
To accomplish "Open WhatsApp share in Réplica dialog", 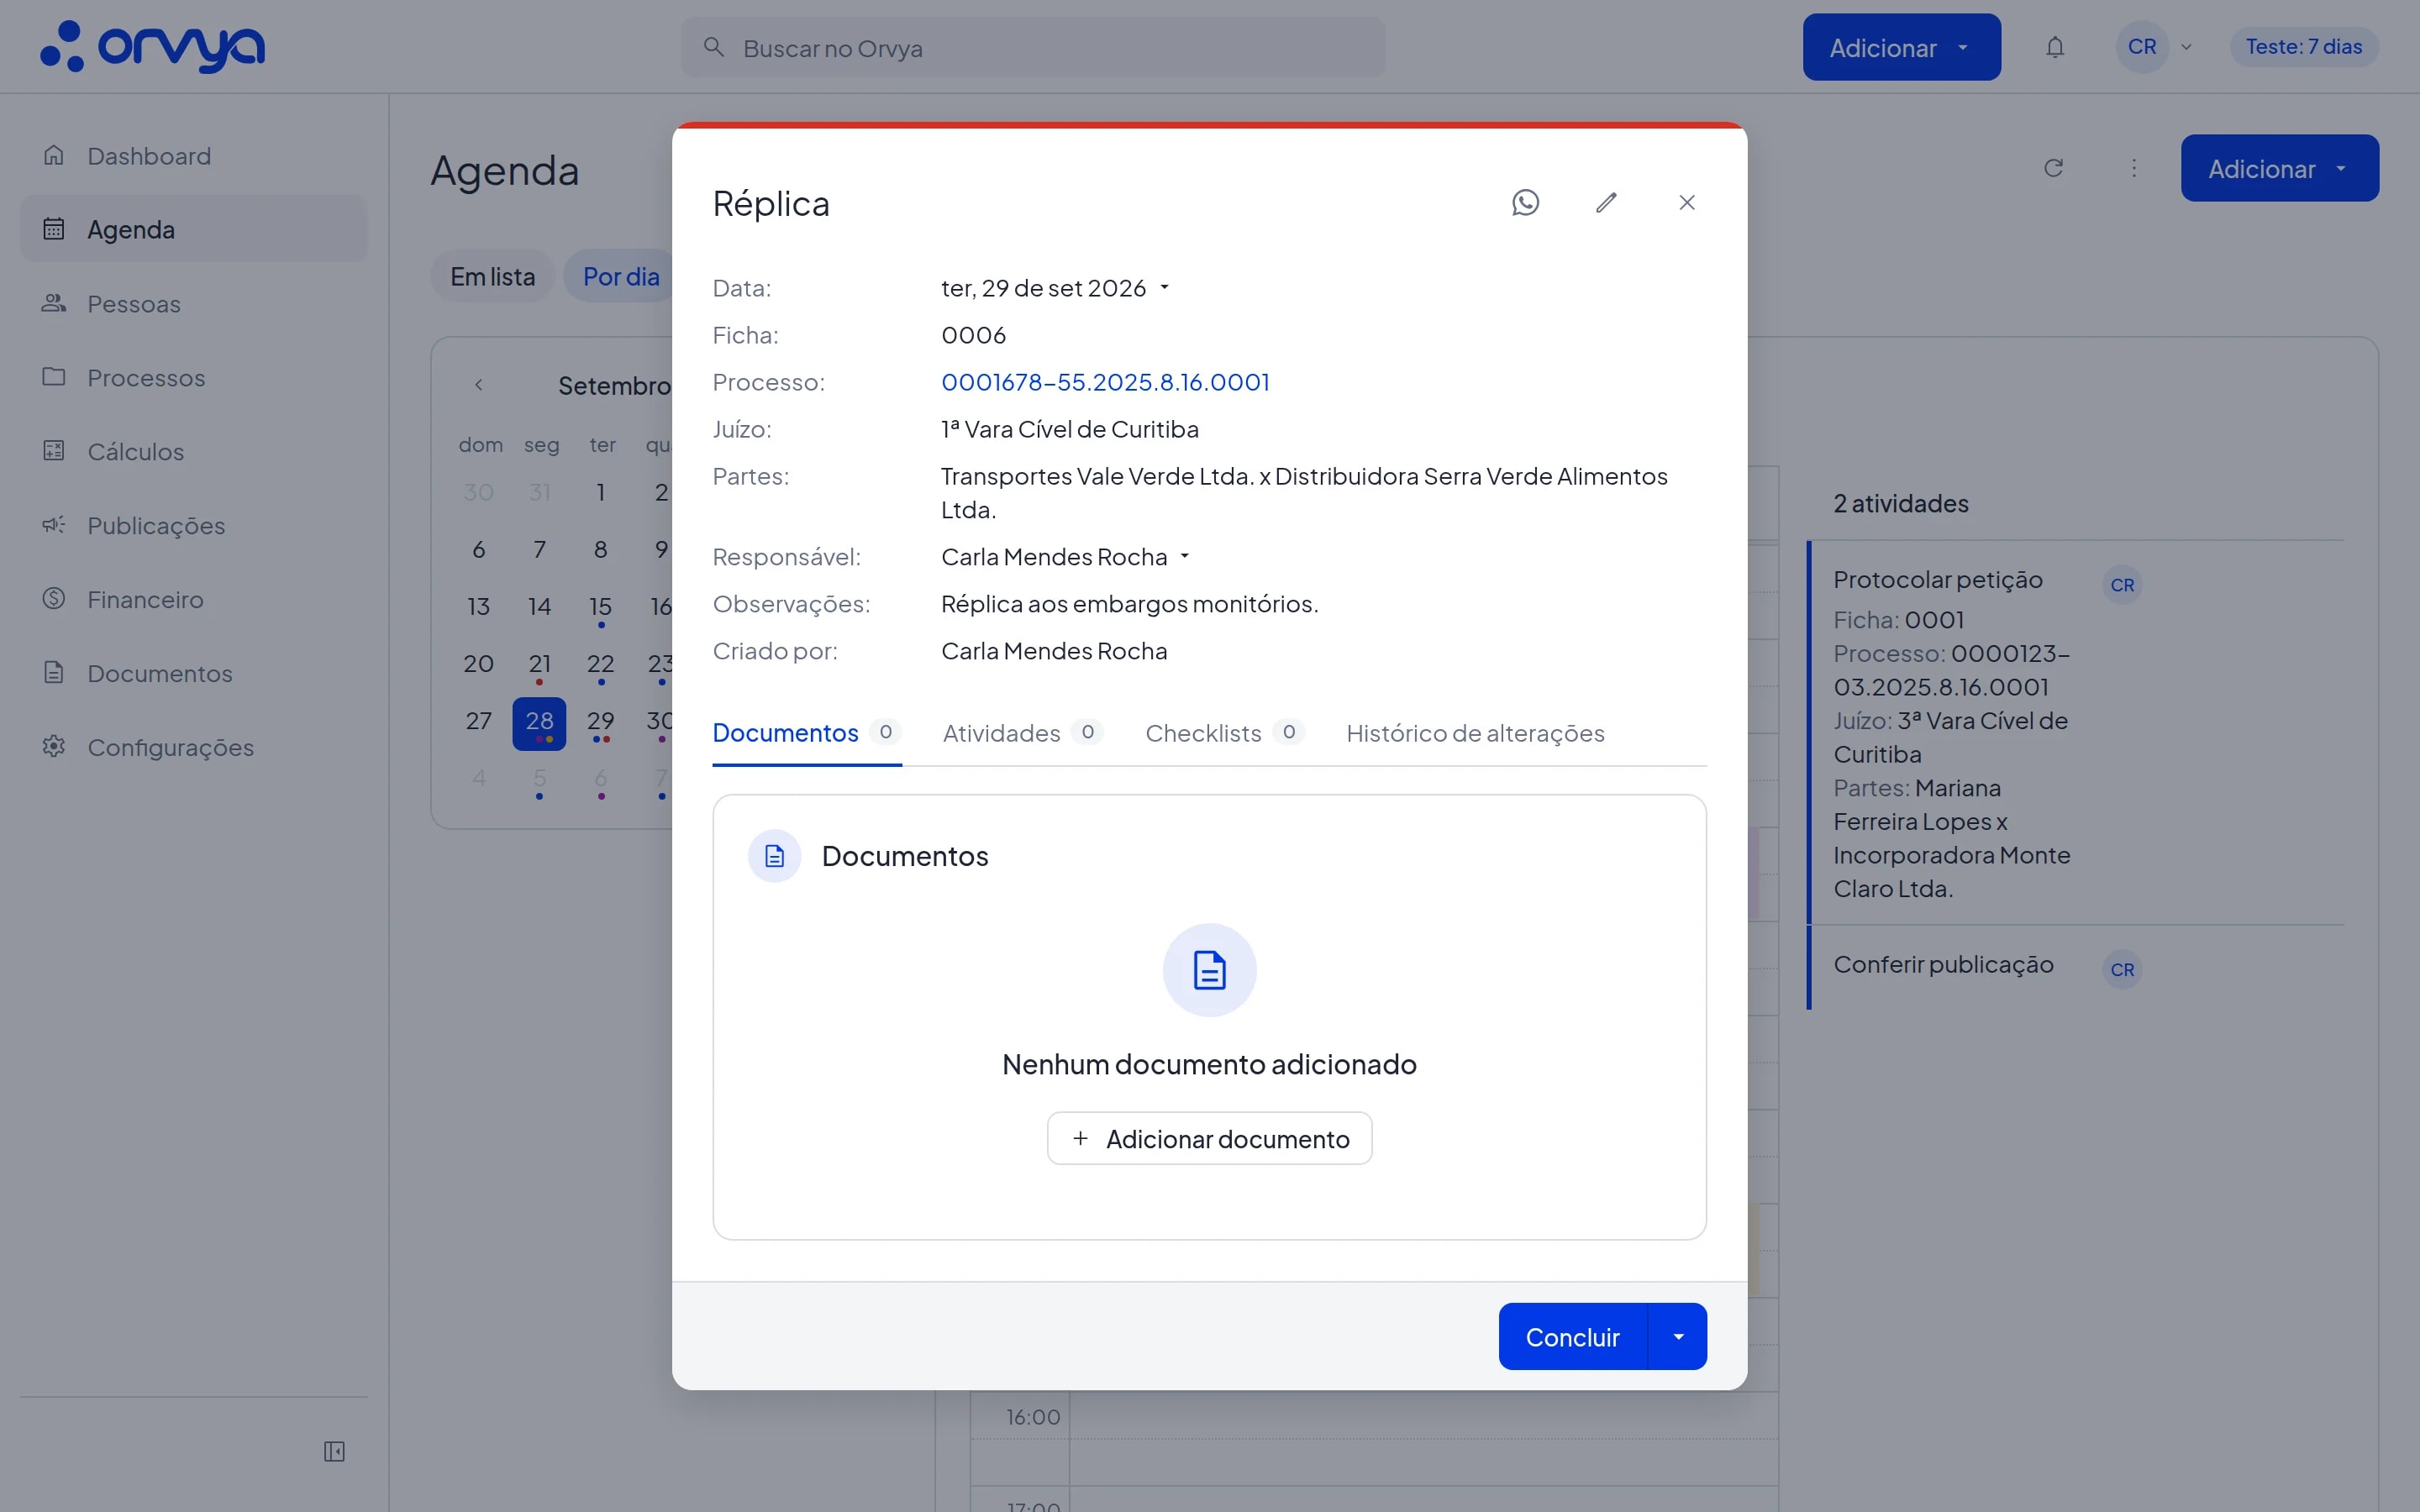I will (x=1525, y=203).
